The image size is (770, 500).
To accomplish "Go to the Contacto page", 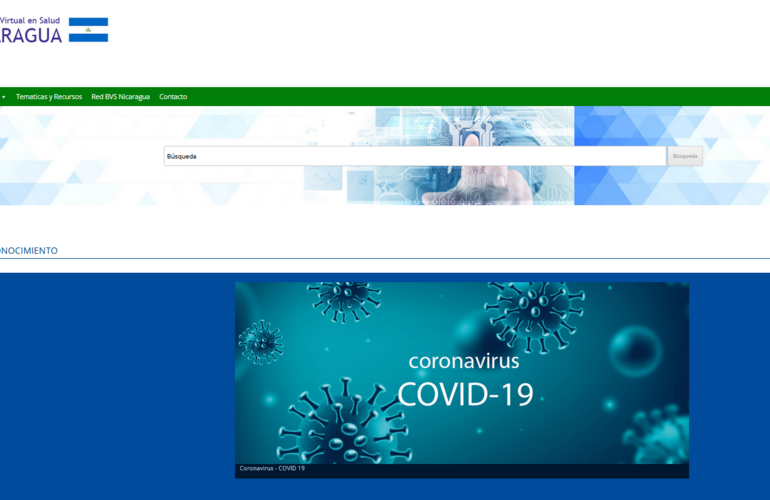I will pos(173,97).
